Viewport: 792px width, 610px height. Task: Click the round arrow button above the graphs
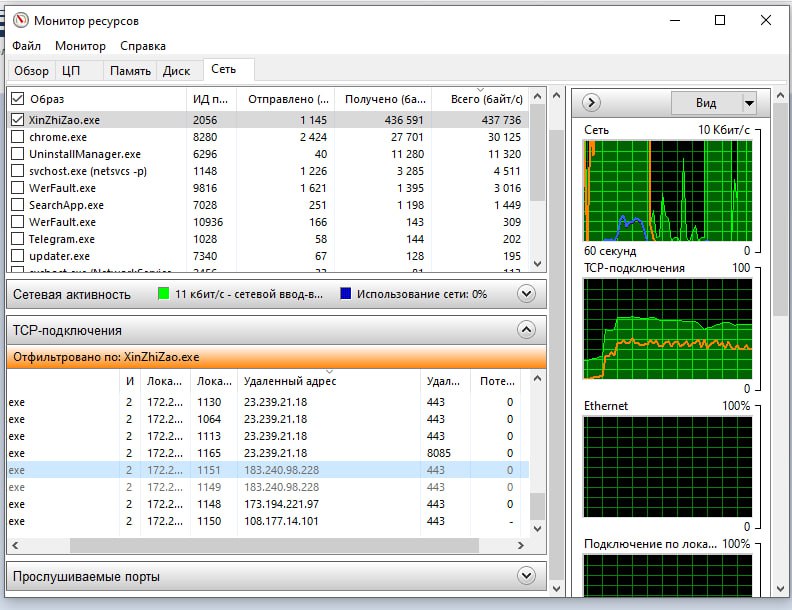click(x=591, y=103)
